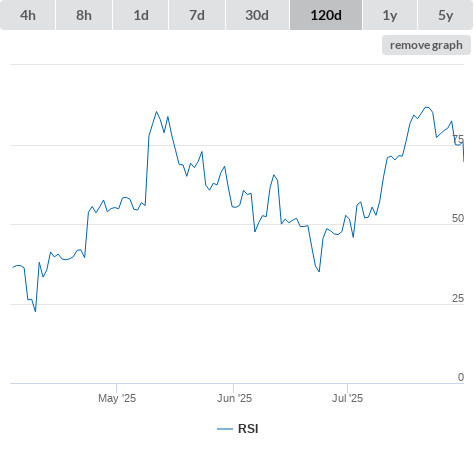The width and height of the screenshot is (474, 455).
Task: Switch chart to 30d range
Action: click(257, 15)
